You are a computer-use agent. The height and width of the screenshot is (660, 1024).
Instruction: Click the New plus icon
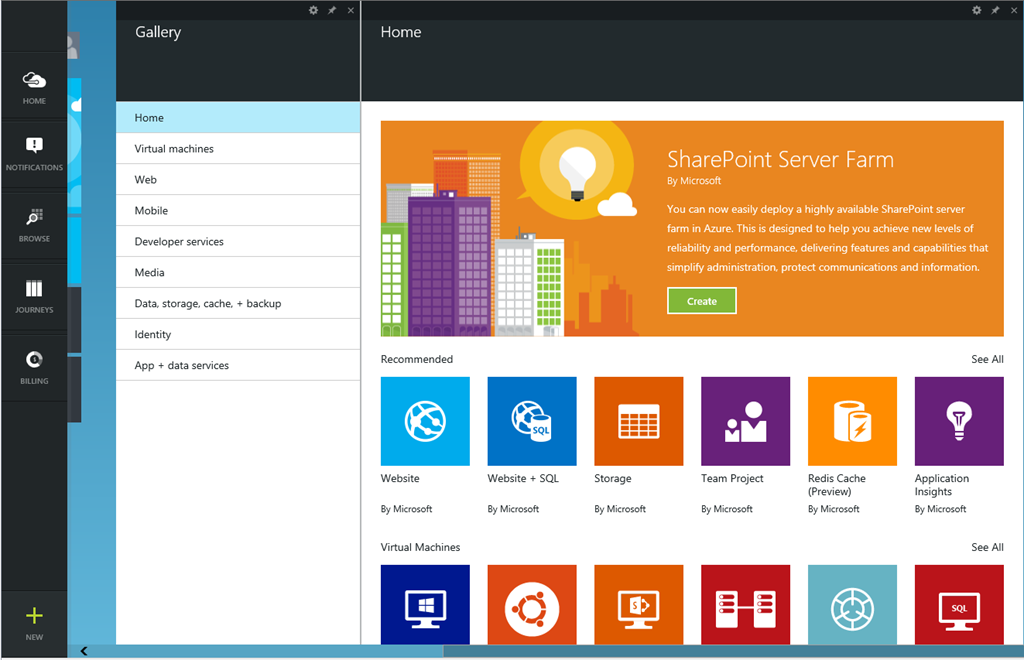point(34,616)
